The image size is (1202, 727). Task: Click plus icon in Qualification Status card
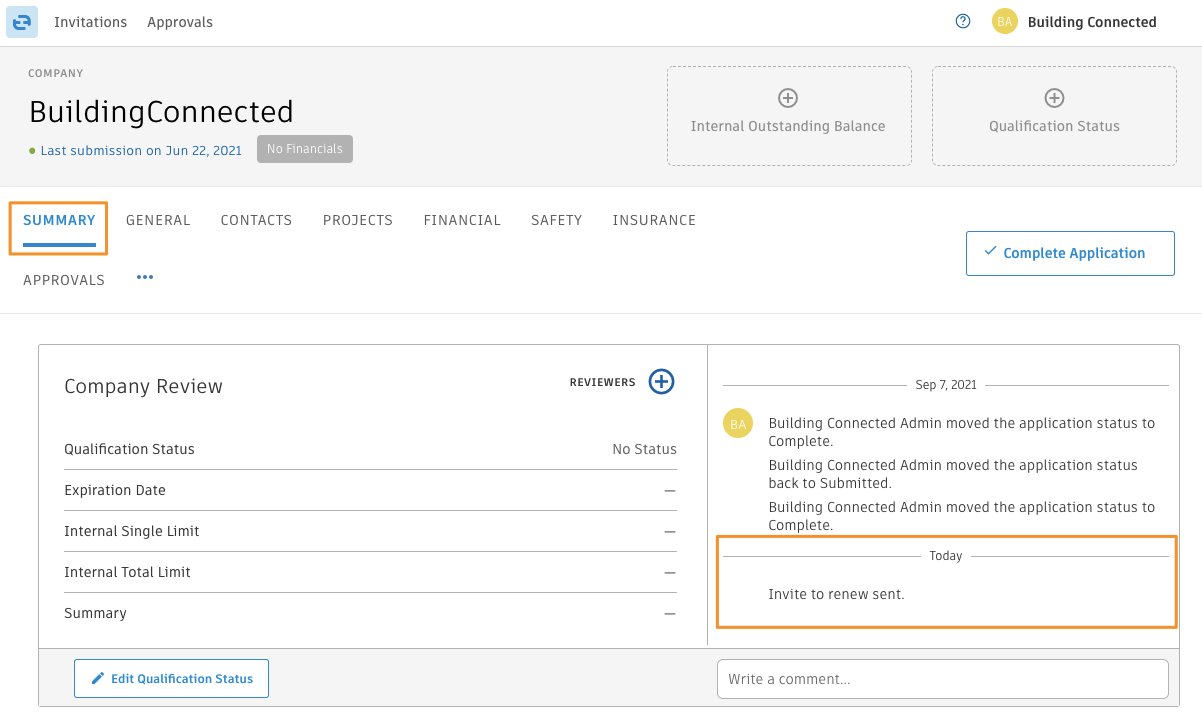click(x=1054, y=98)
